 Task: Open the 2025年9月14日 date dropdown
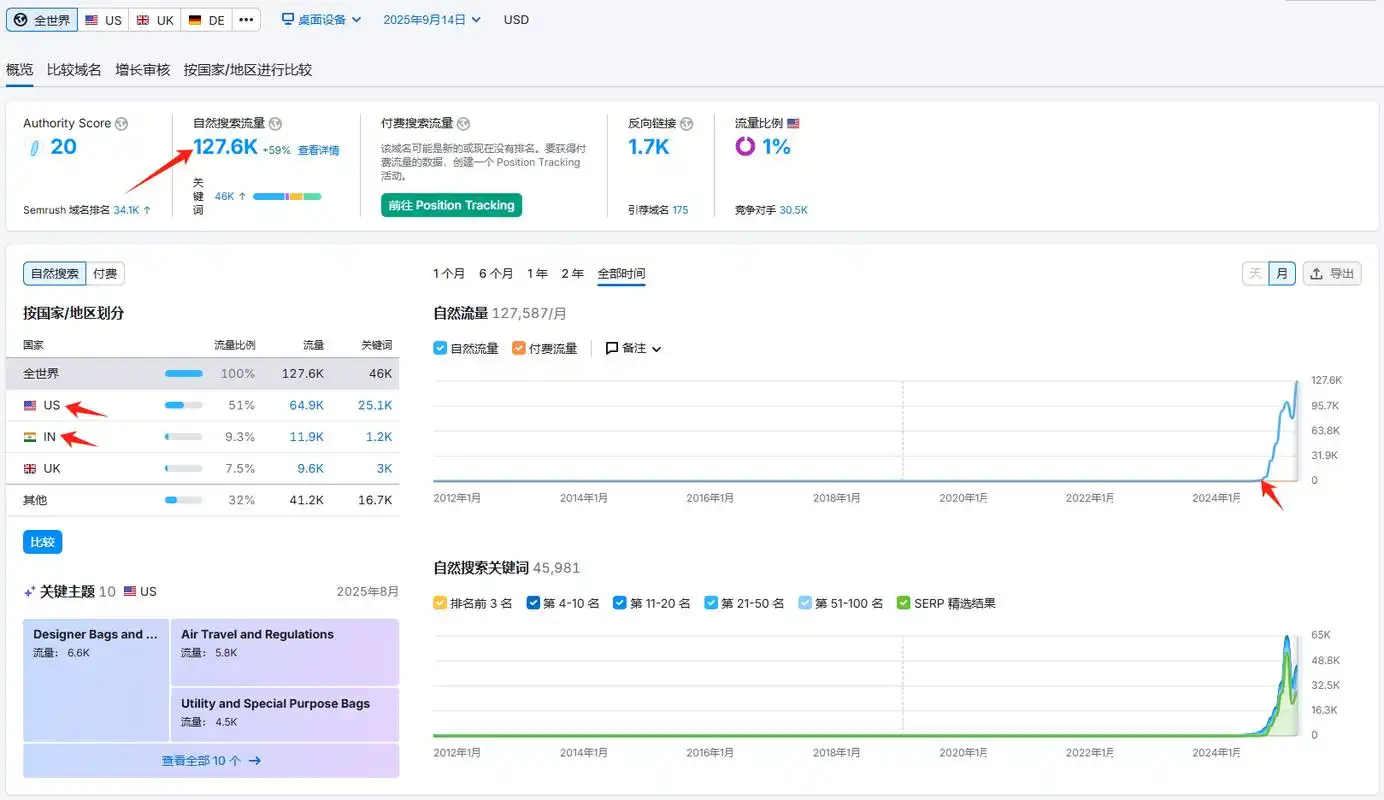[430, 19]
